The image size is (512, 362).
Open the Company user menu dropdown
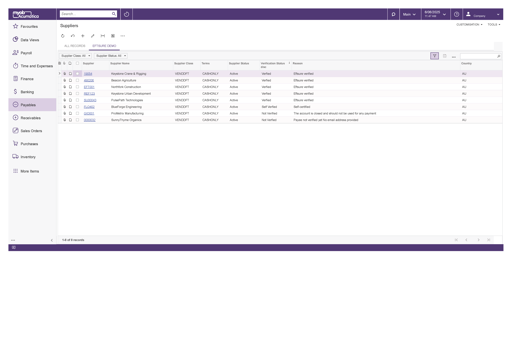[x=483, y=14]
